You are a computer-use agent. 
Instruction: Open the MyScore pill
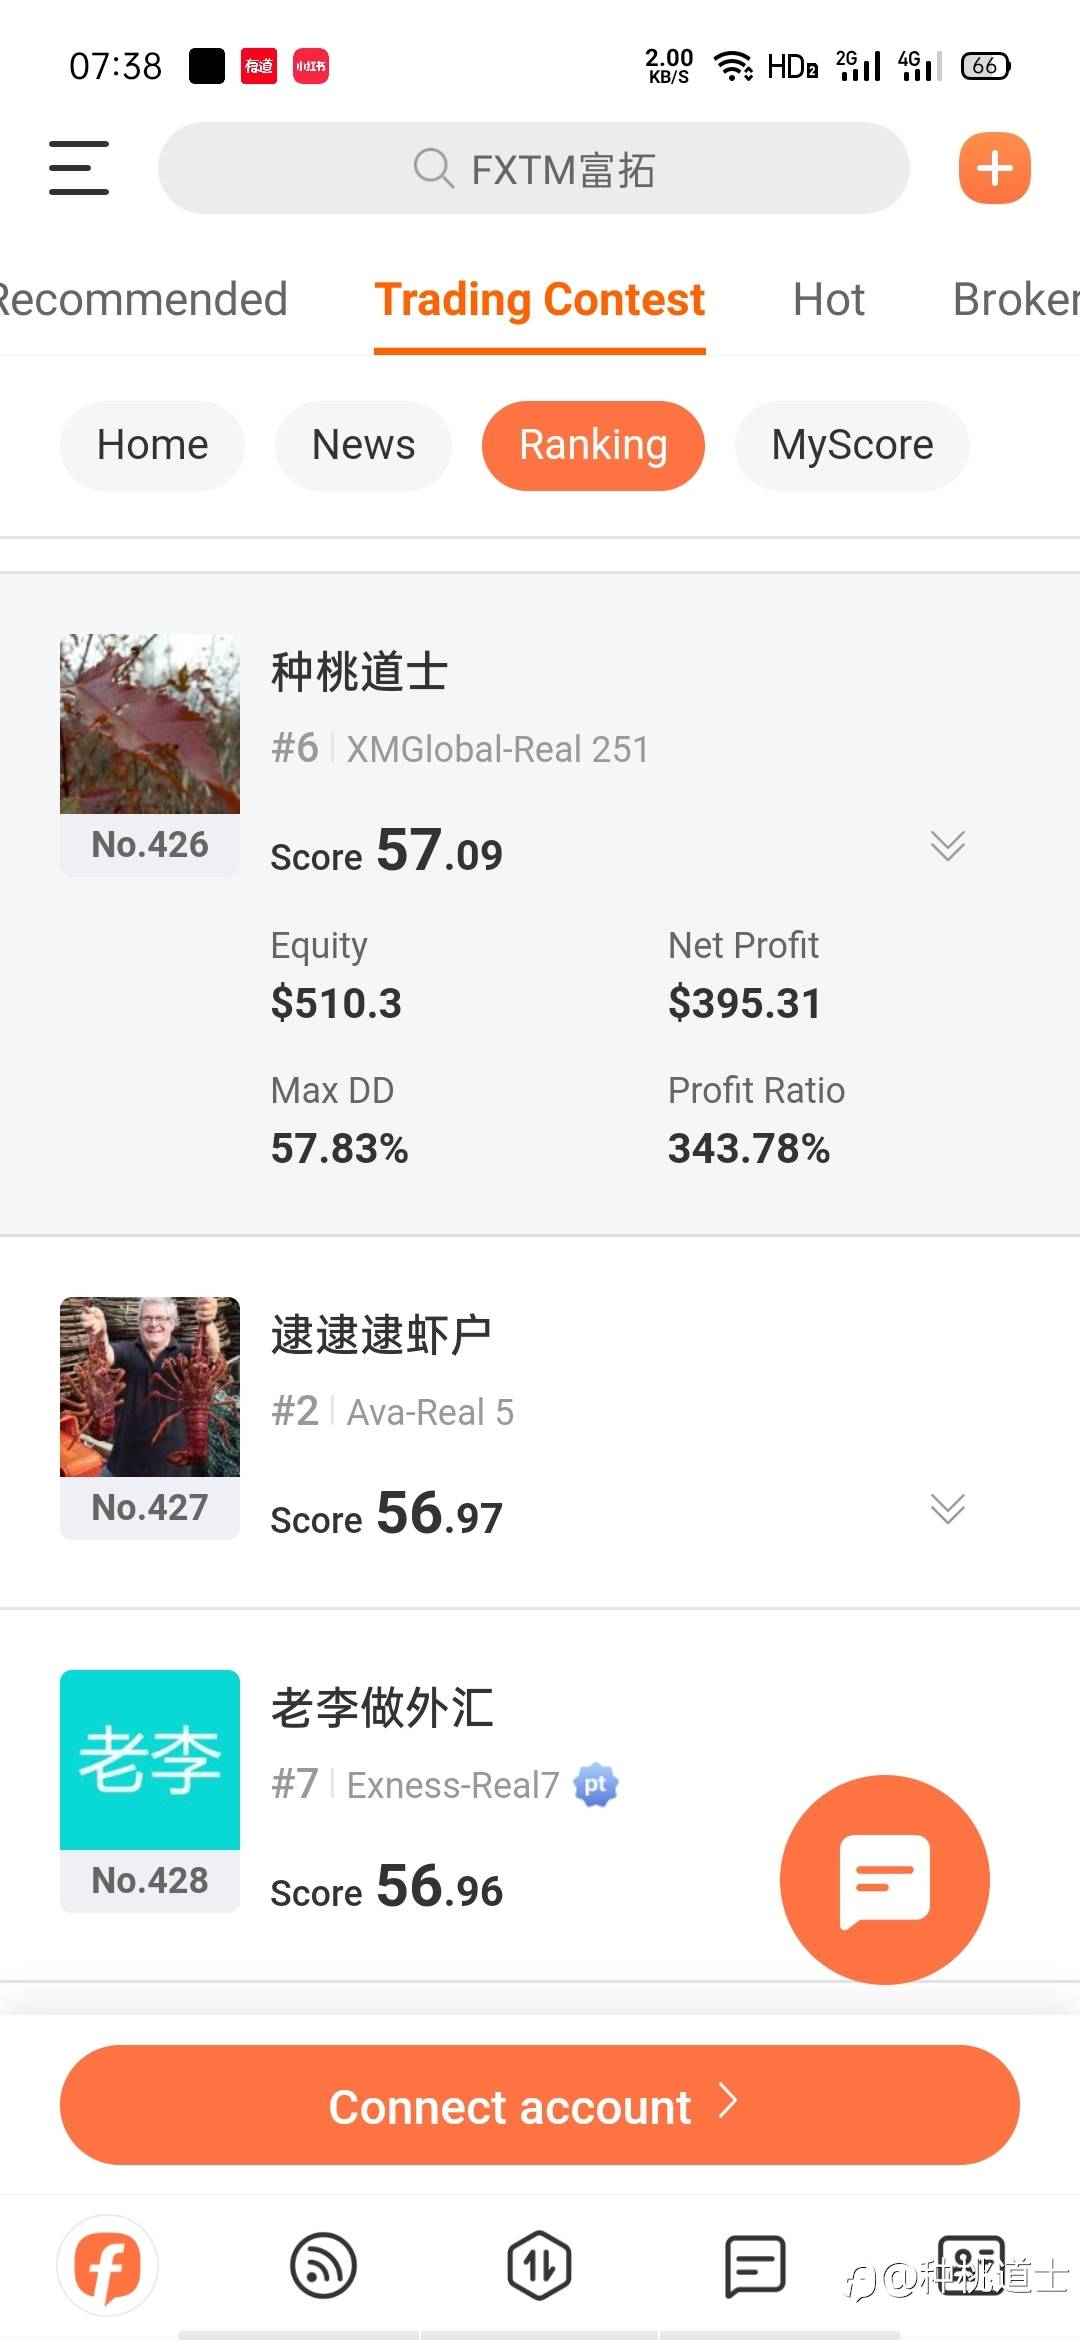[852, 445]
